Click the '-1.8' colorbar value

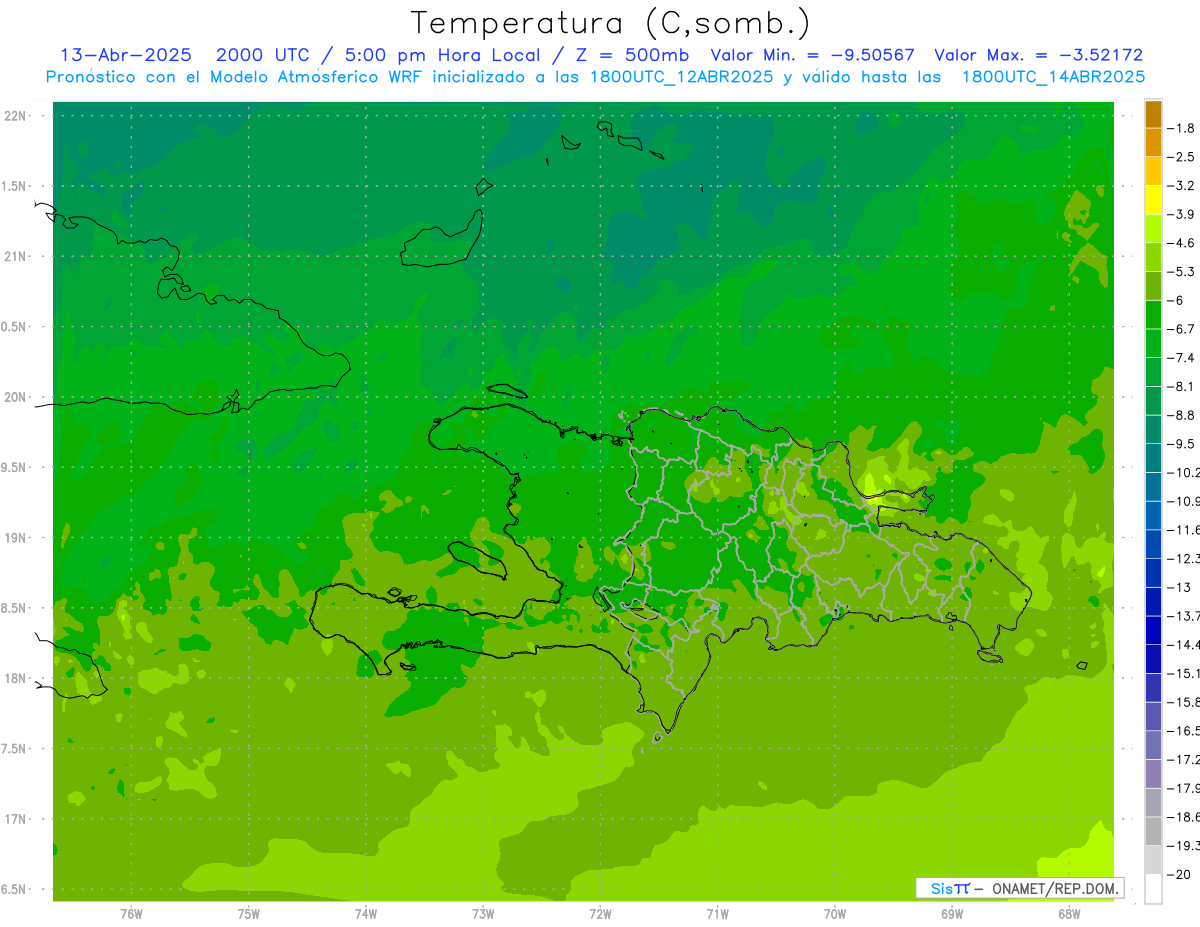pos(1181,128)
